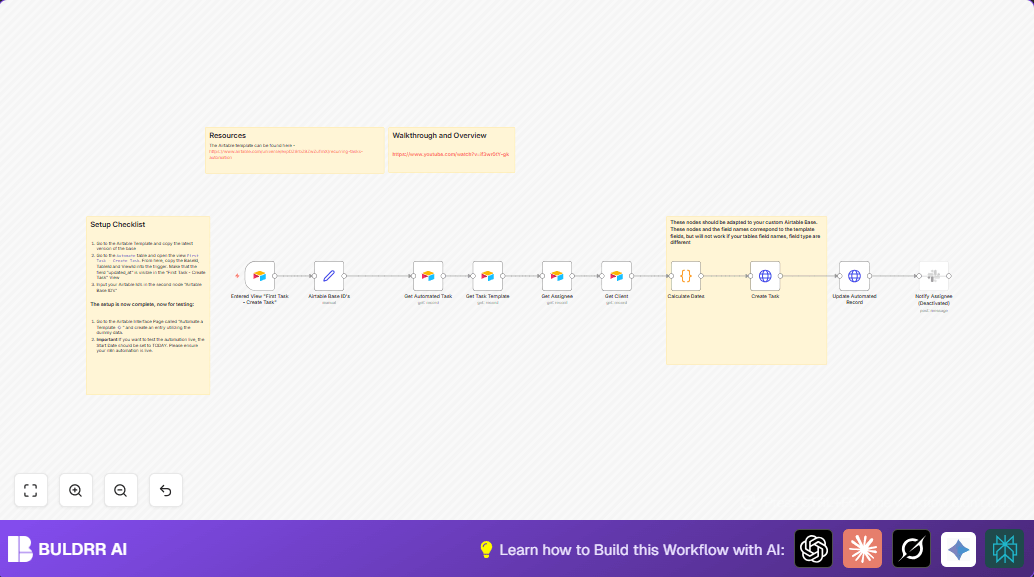Screen dimensions: 1034x577
Task: Click the fit-to-view canvas button
Action: 30,490
